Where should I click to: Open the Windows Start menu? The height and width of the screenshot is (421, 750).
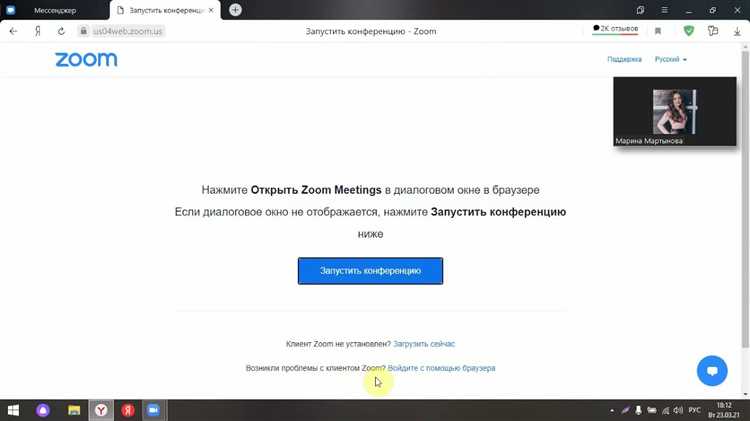point(13,410)
